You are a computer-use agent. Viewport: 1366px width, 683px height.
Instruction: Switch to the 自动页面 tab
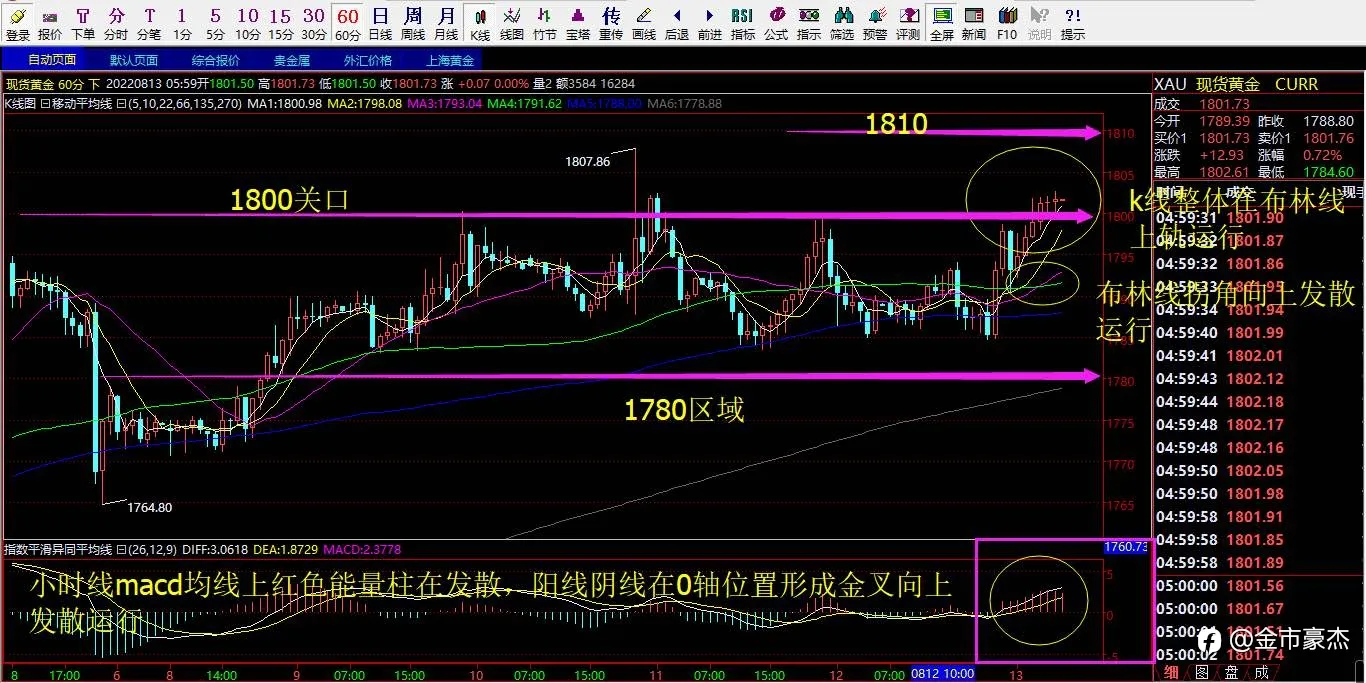pos(52,60)
